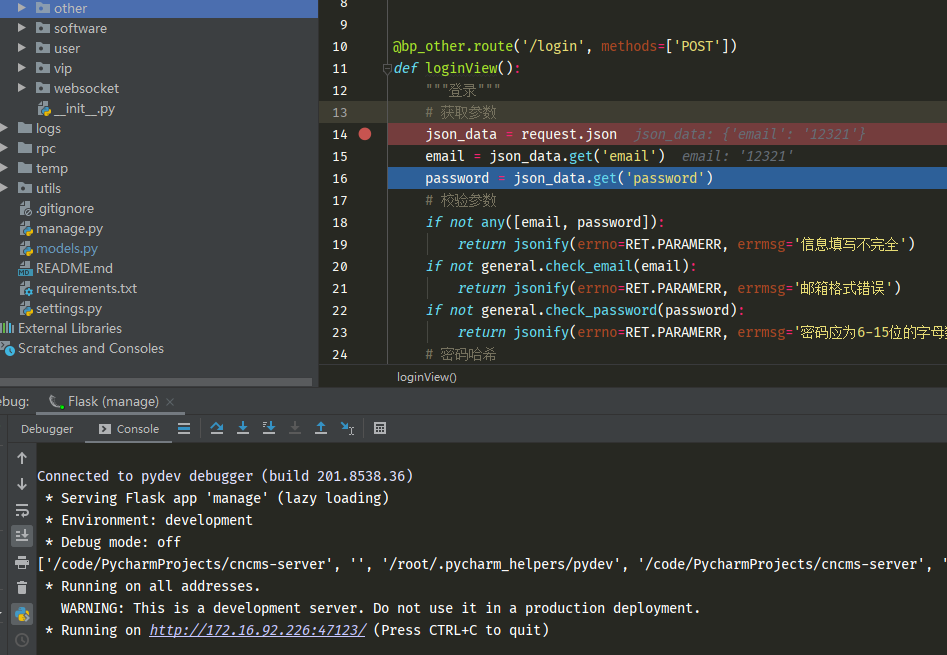Image resolution: width=947 pixels, height=655 pixels.
Task: Toggle soft-wrap in console
Action: (22, 510)
